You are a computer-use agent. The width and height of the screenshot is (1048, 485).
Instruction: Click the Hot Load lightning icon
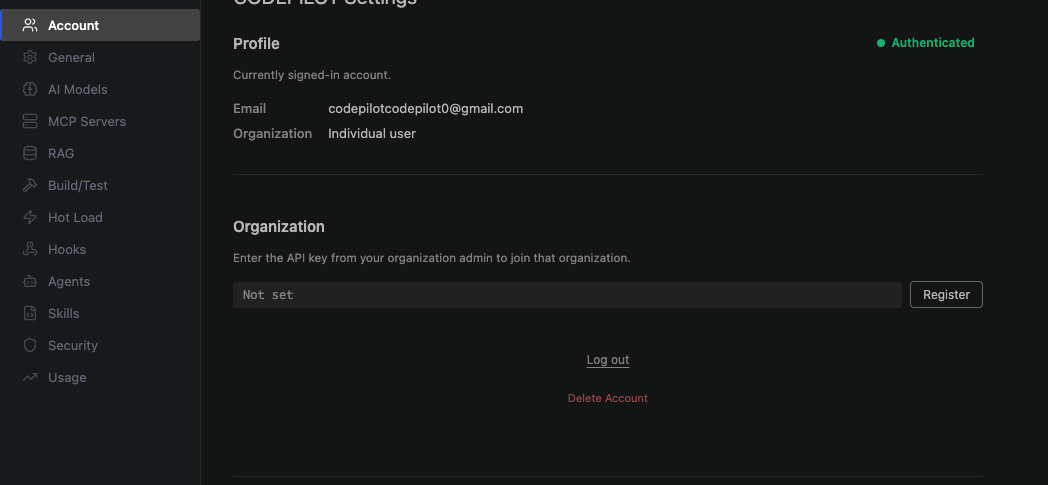29,218
